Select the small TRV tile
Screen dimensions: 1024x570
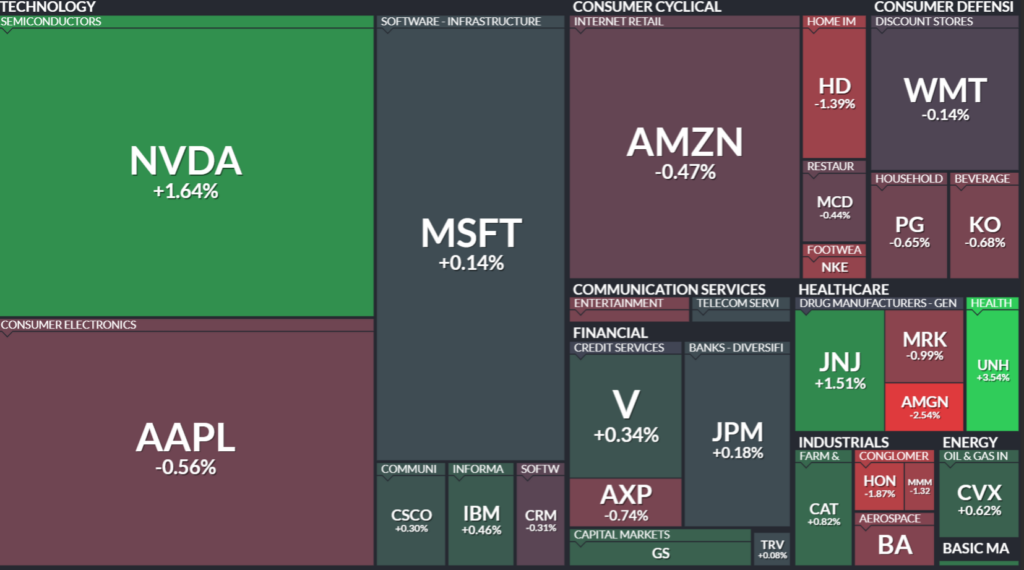(772, 547)
